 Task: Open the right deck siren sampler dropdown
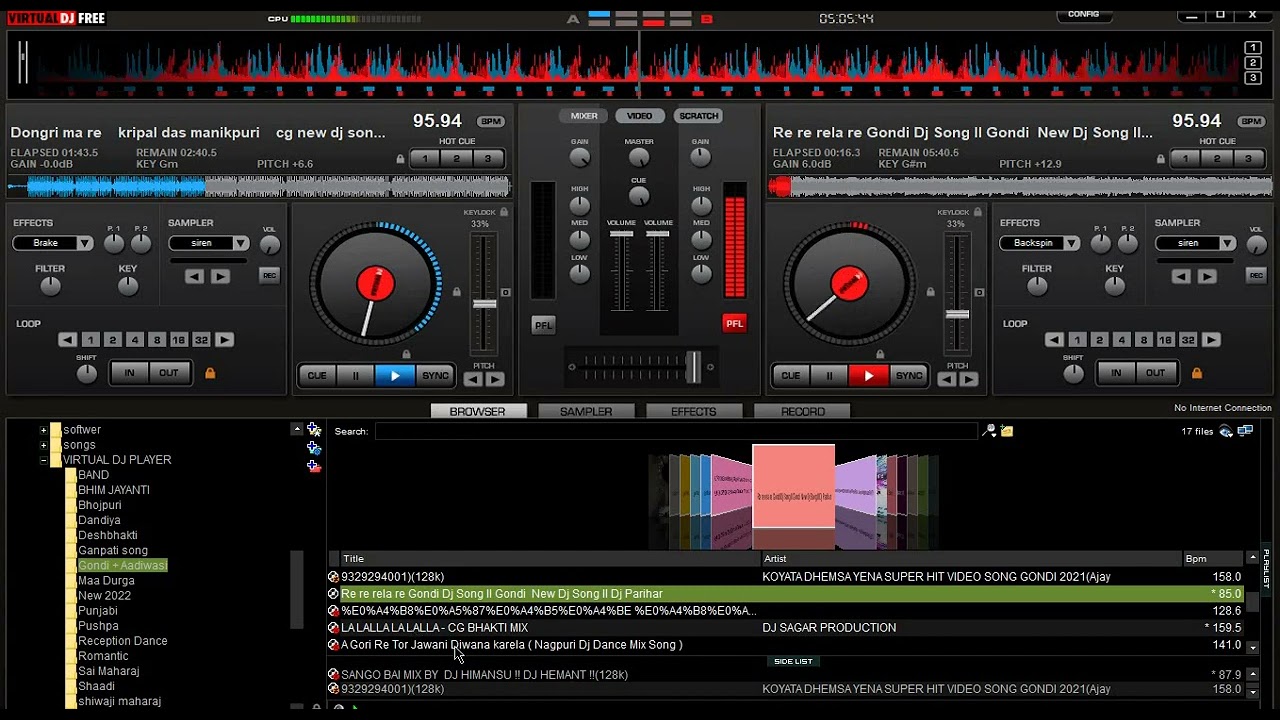tap(1228, 244)
